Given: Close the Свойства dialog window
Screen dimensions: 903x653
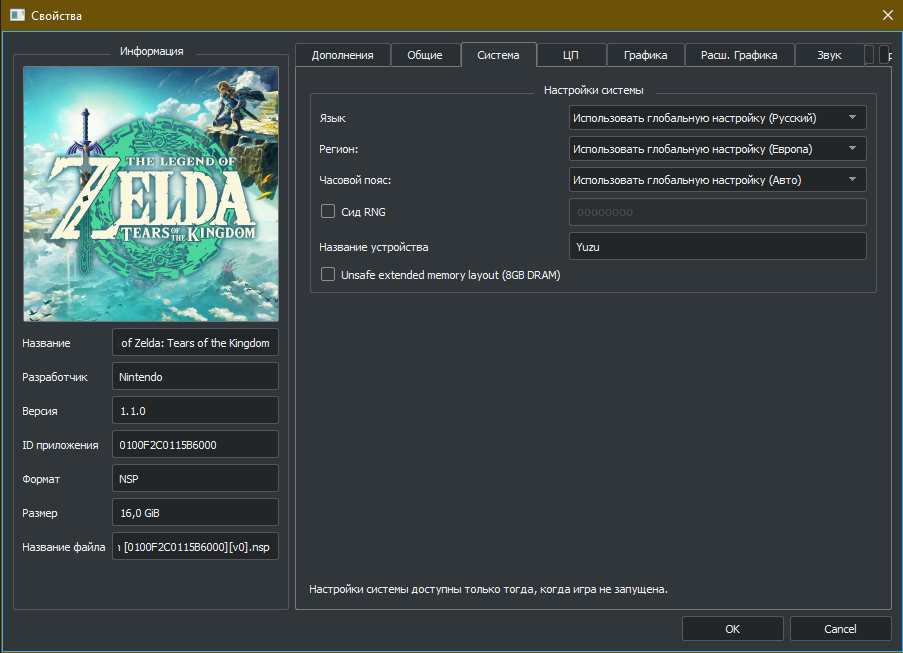Looking at the screenshot, I should click(887, 16).
